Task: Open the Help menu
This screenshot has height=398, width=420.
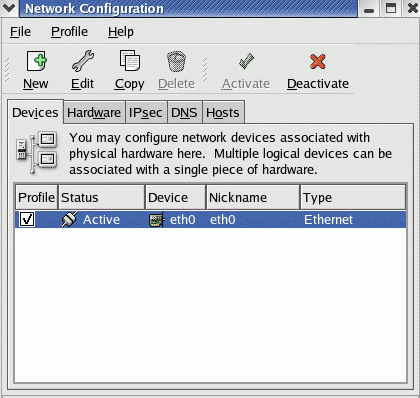Action: (121, 32)
